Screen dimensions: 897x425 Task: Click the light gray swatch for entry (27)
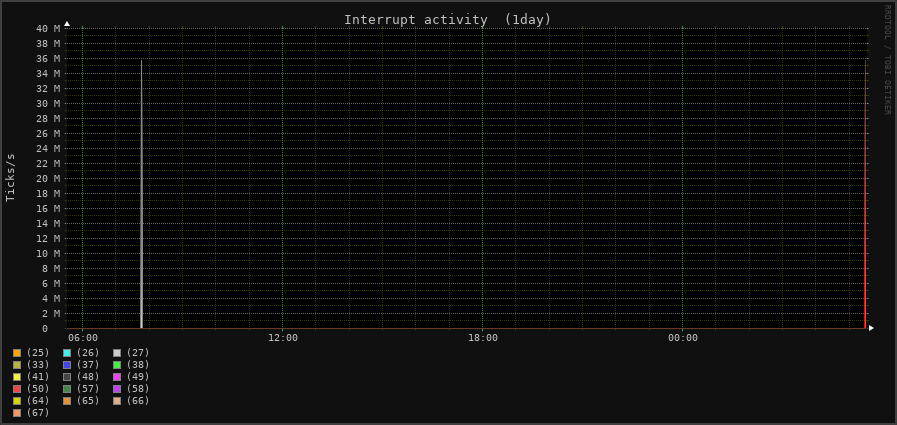pyautogui.click(x=117, y=353)
